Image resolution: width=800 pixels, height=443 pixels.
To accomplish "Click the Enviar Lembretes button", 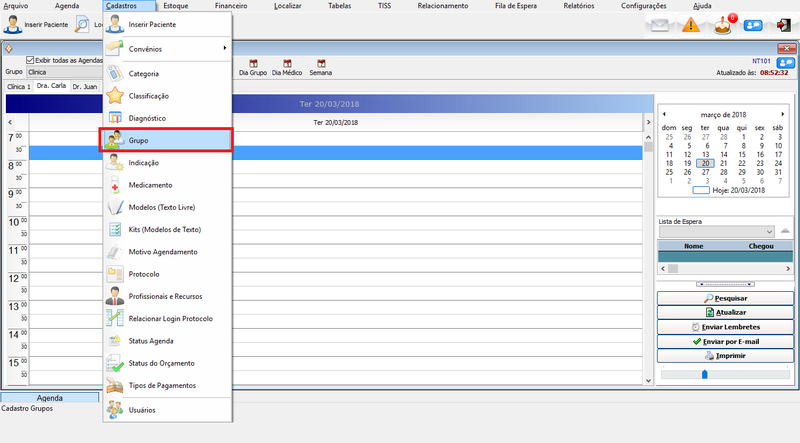I will point(724,327).
